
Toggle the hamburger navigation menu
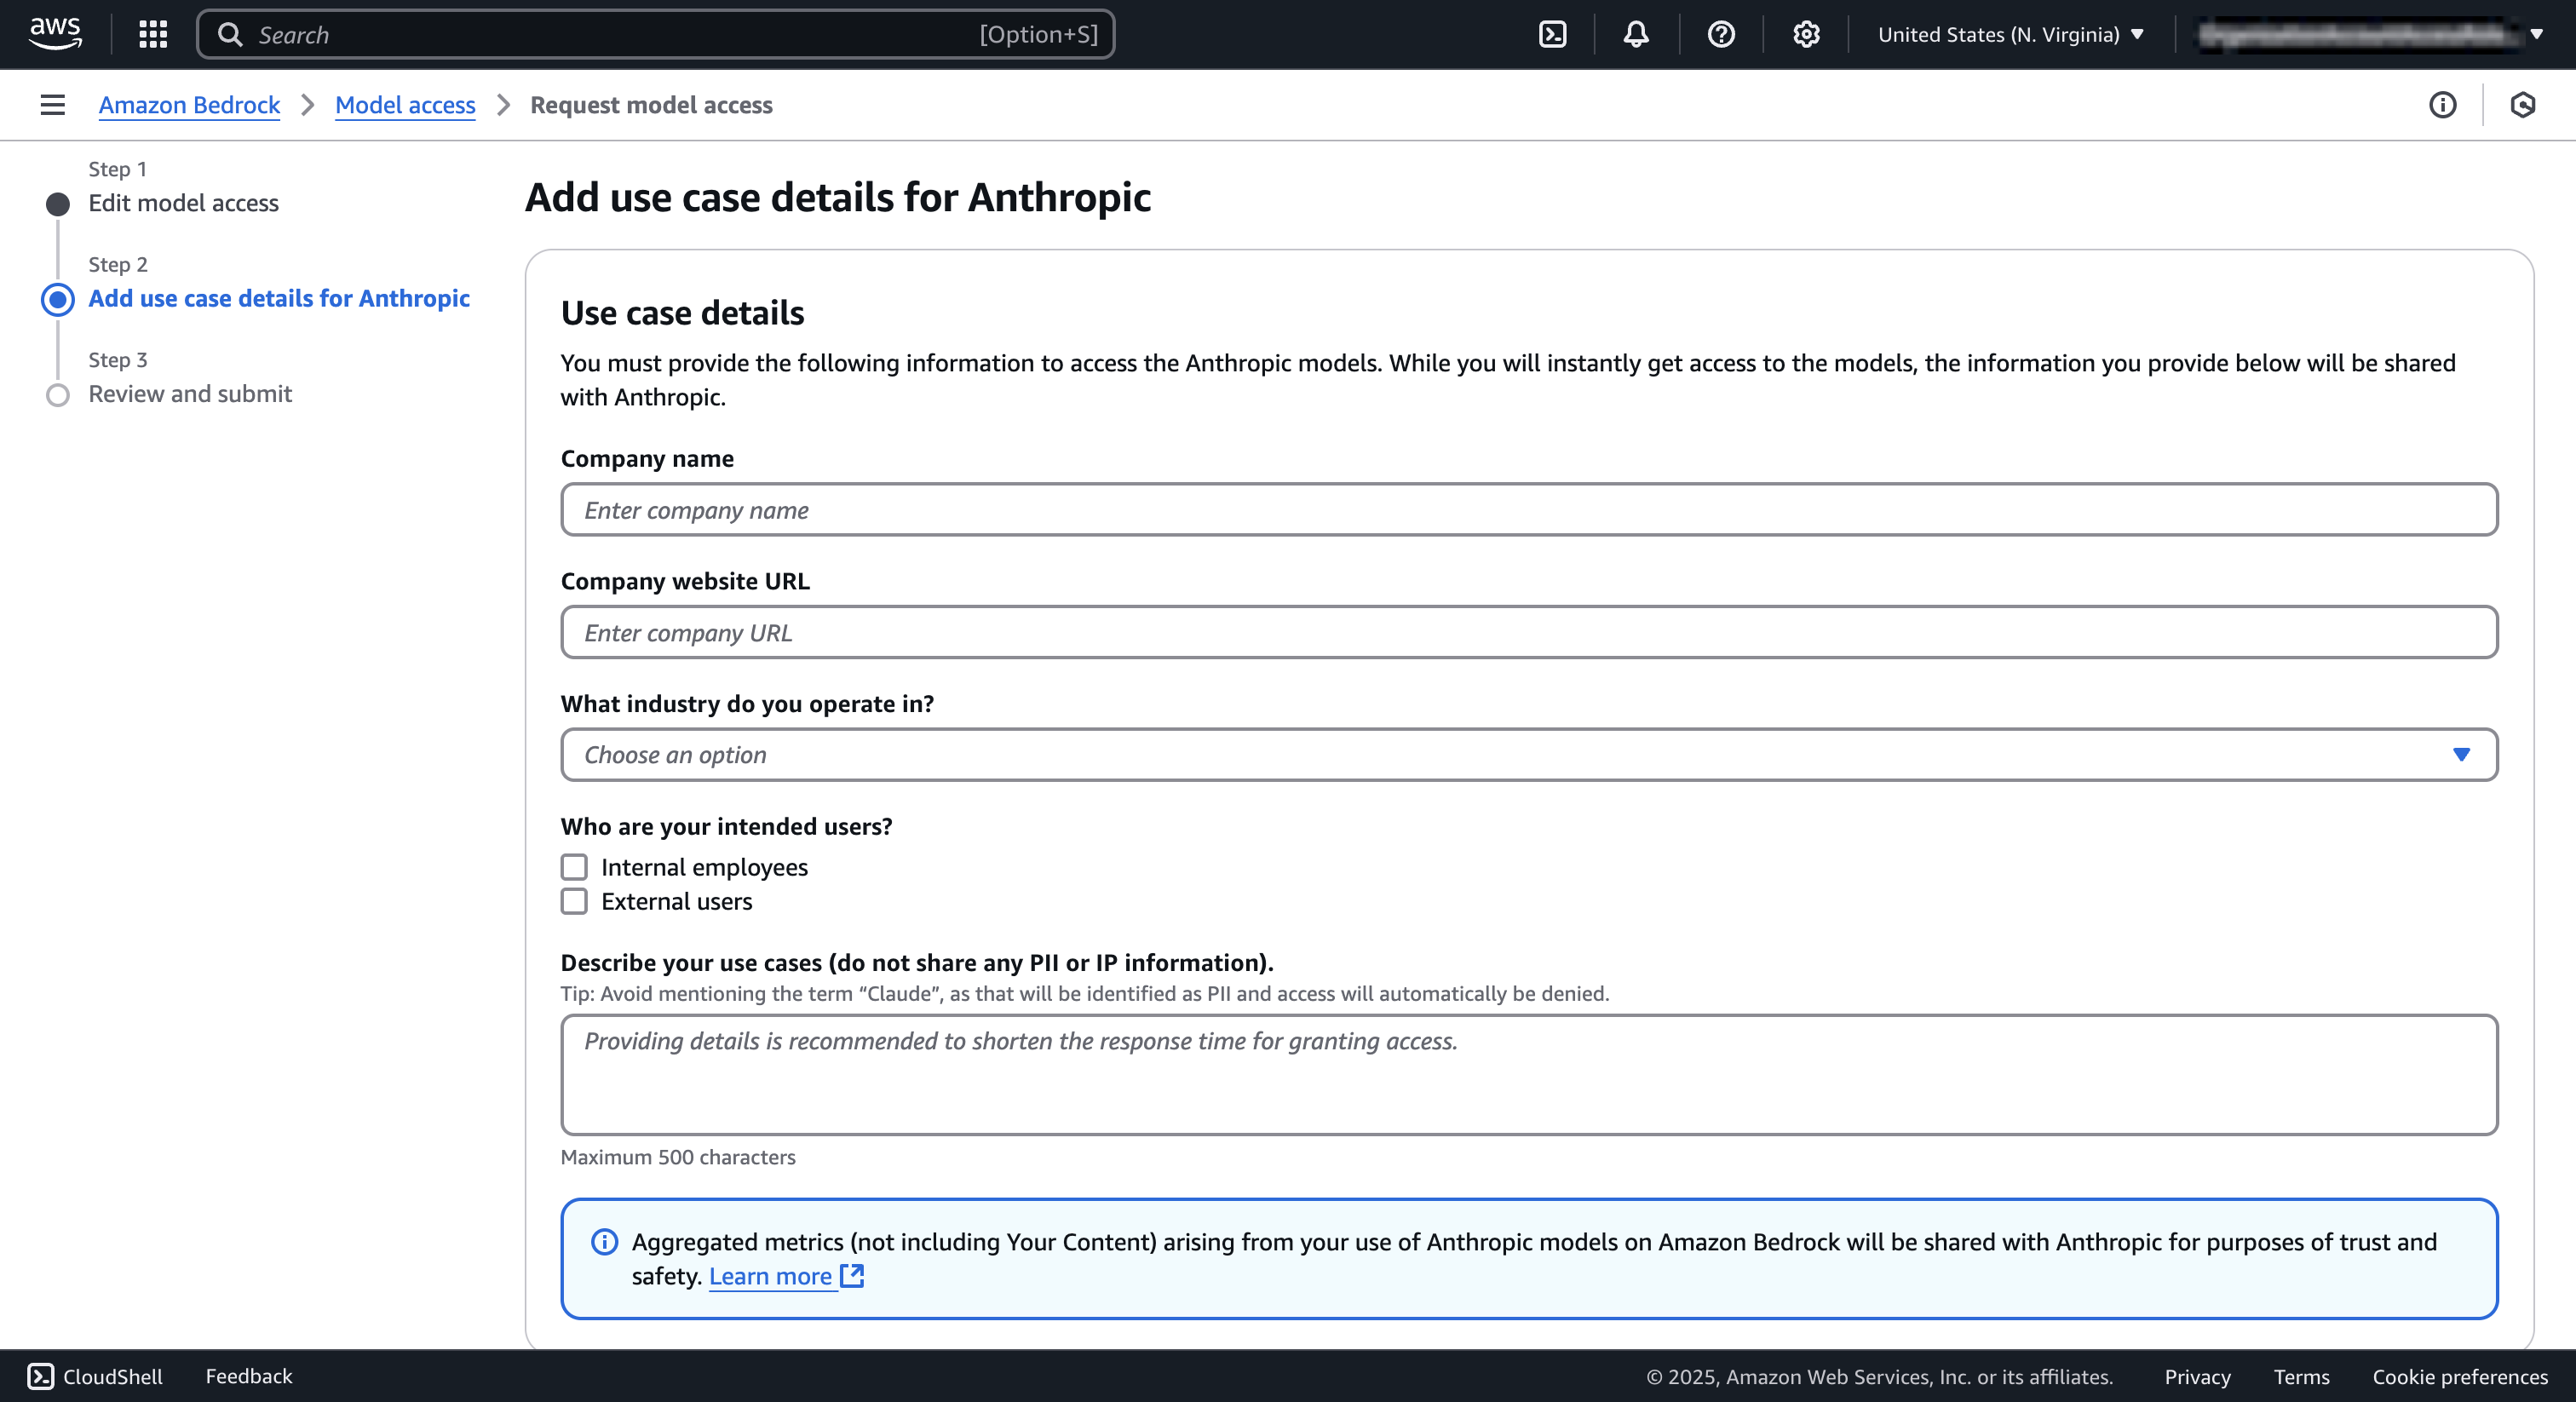click(x=53, y=105)
